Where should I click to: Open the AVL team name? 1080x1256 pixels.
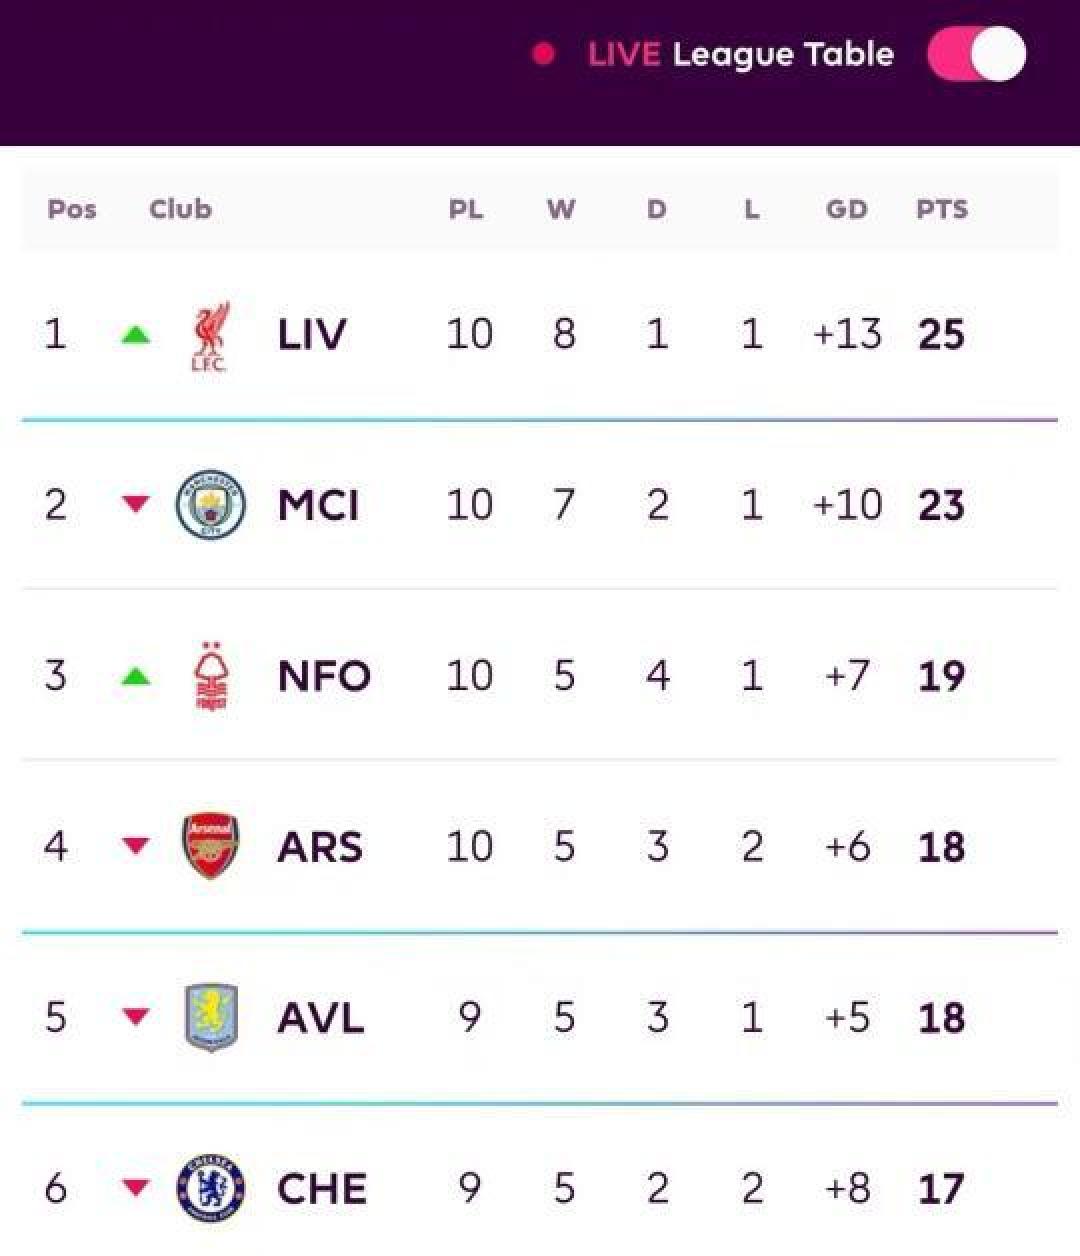pyautogui.click(x=320, y=1018)
